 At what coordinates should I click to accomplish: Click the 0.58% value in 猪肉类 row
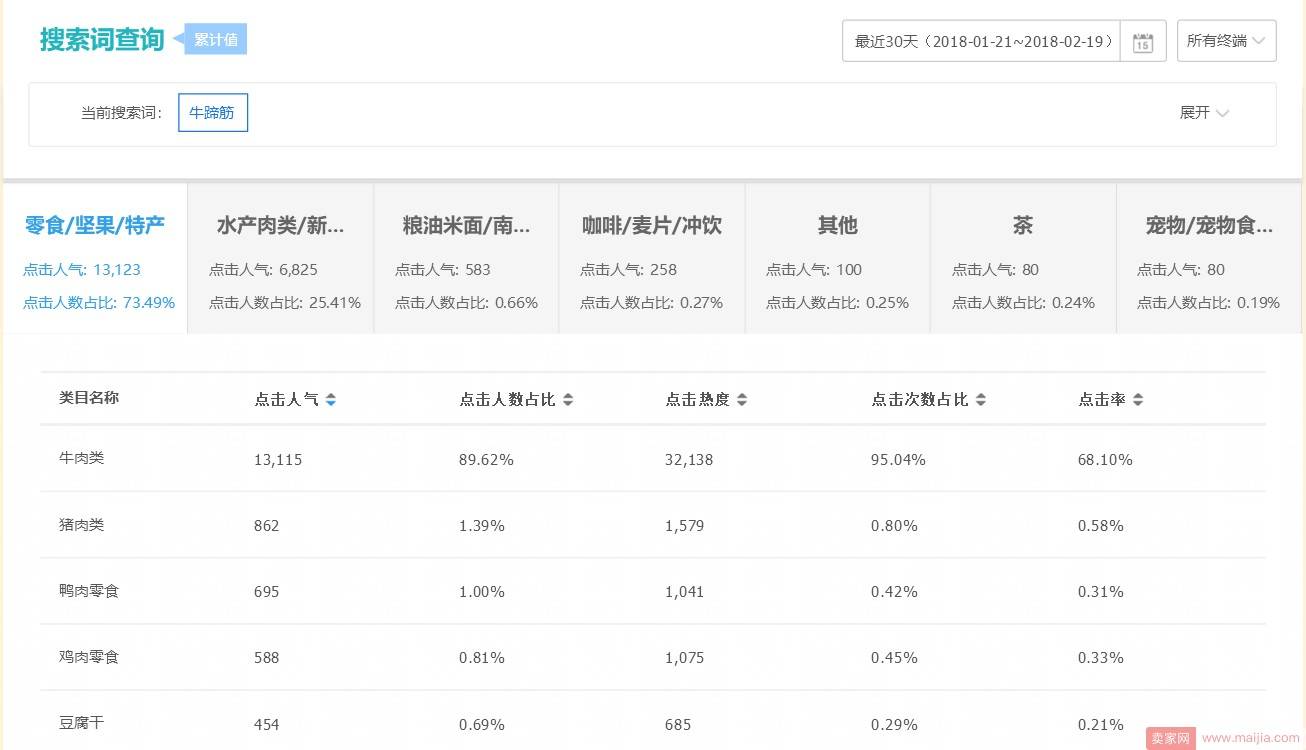pos(1101,526)
